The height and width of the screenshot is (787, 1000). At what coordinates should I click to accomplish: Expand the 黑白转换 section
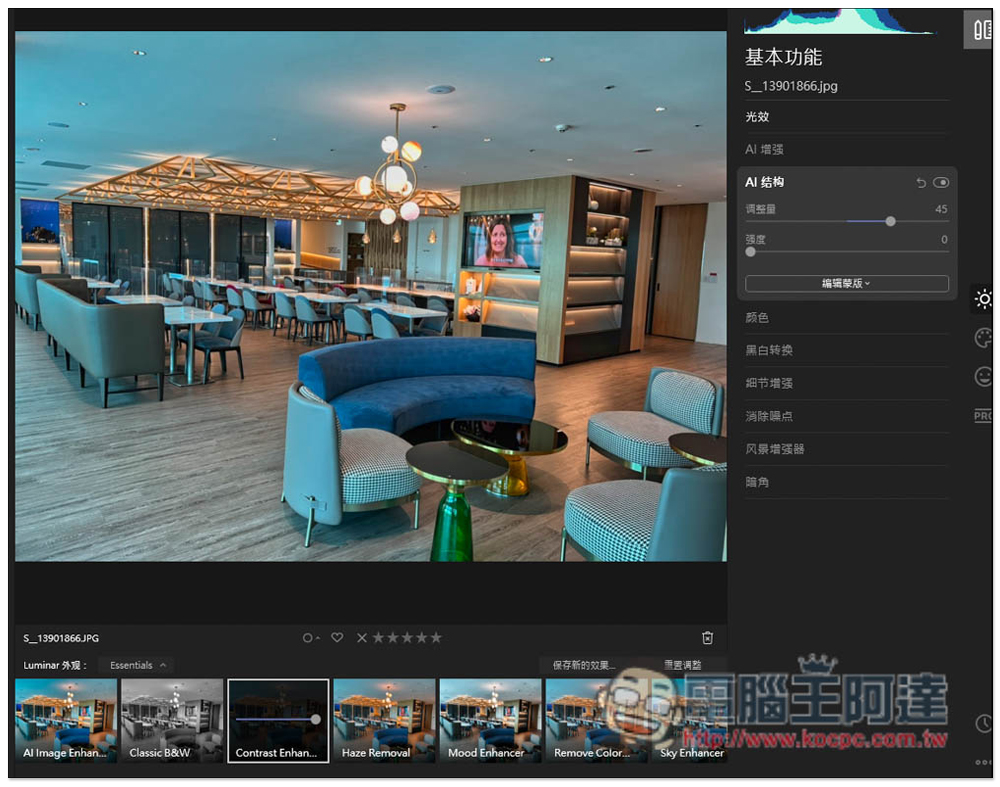(x=846, y=350)
